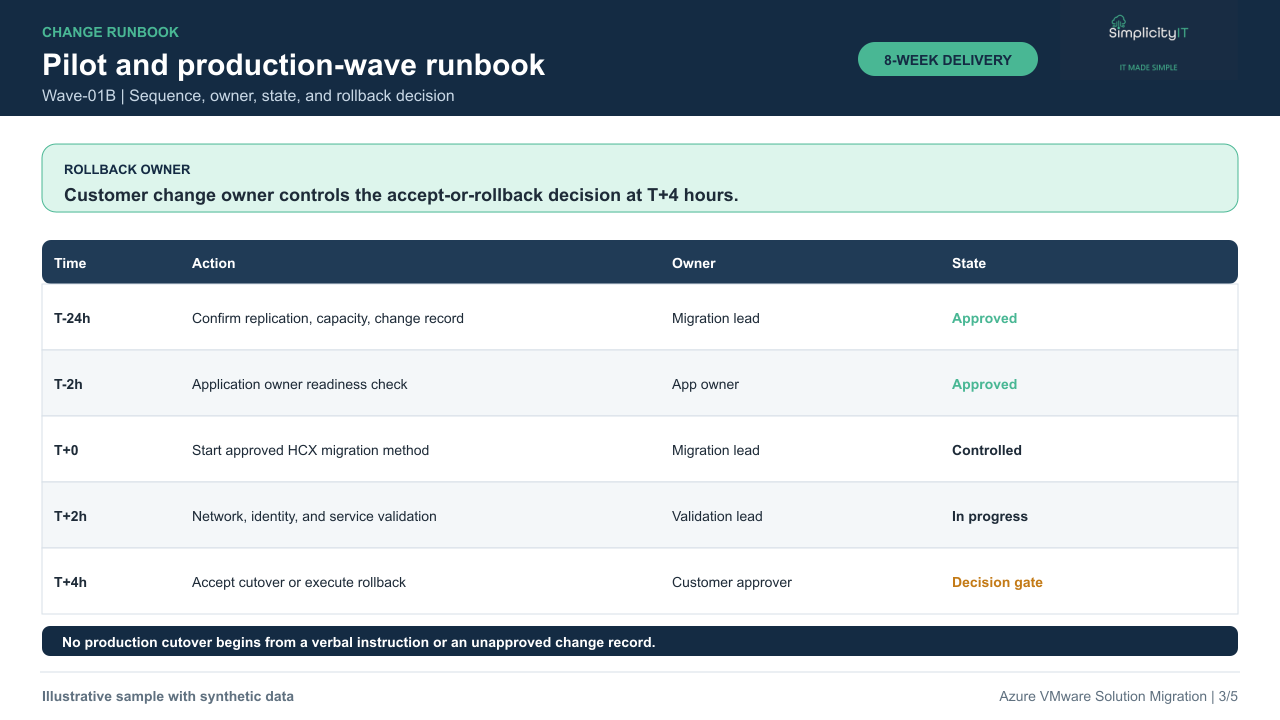1280x720 pixels.
Task: Click the 'No production cutover begins' notice
Action: [x=640, y=642]
